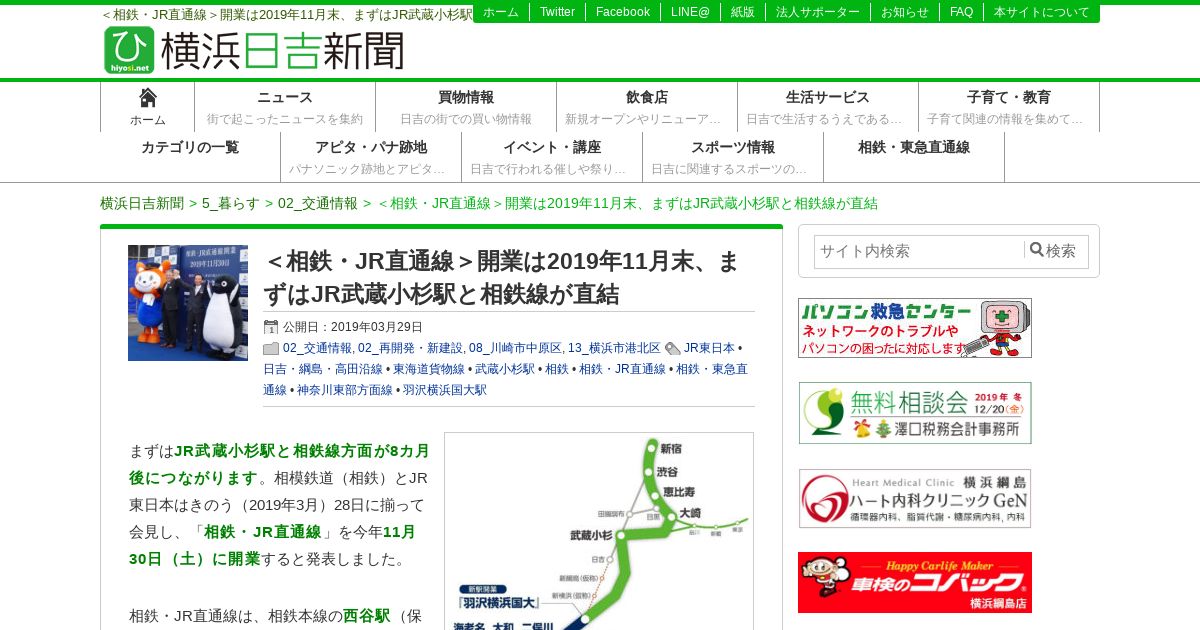Click the Yokohama Hiyoshi Shimbun site logo
Viewport: 1200px width, 630px height.
pos(254,50)
